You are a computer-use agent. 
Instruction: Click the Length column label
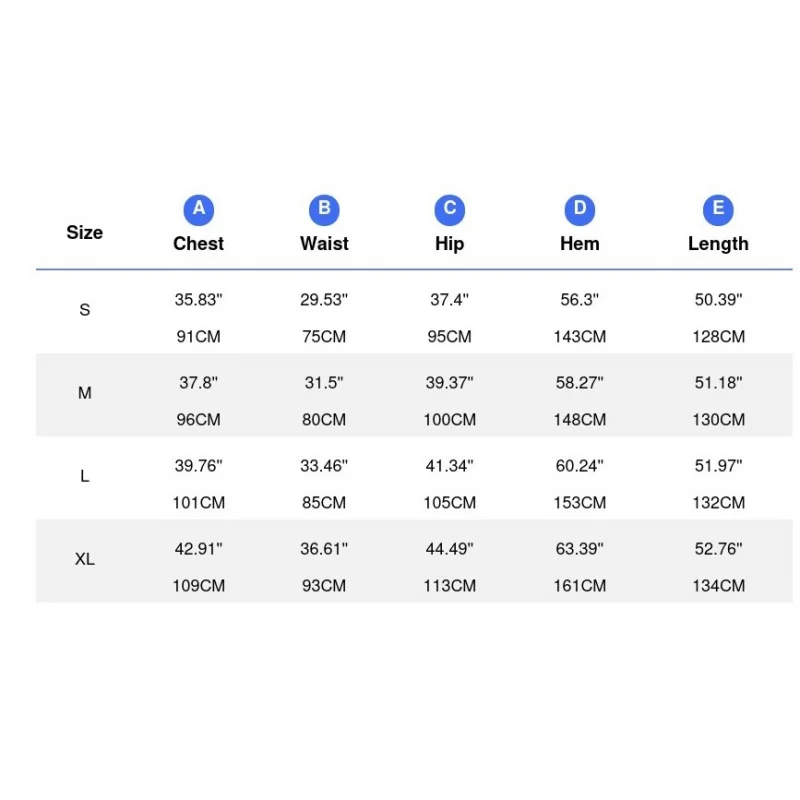pyautogui.click(x=718, y=244)
